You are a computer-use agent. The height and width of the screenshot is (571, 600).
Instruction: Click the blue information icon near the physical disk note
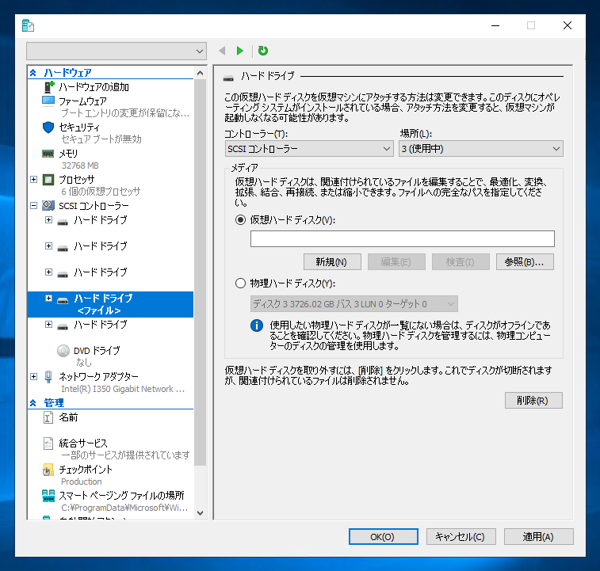point(256,325)
